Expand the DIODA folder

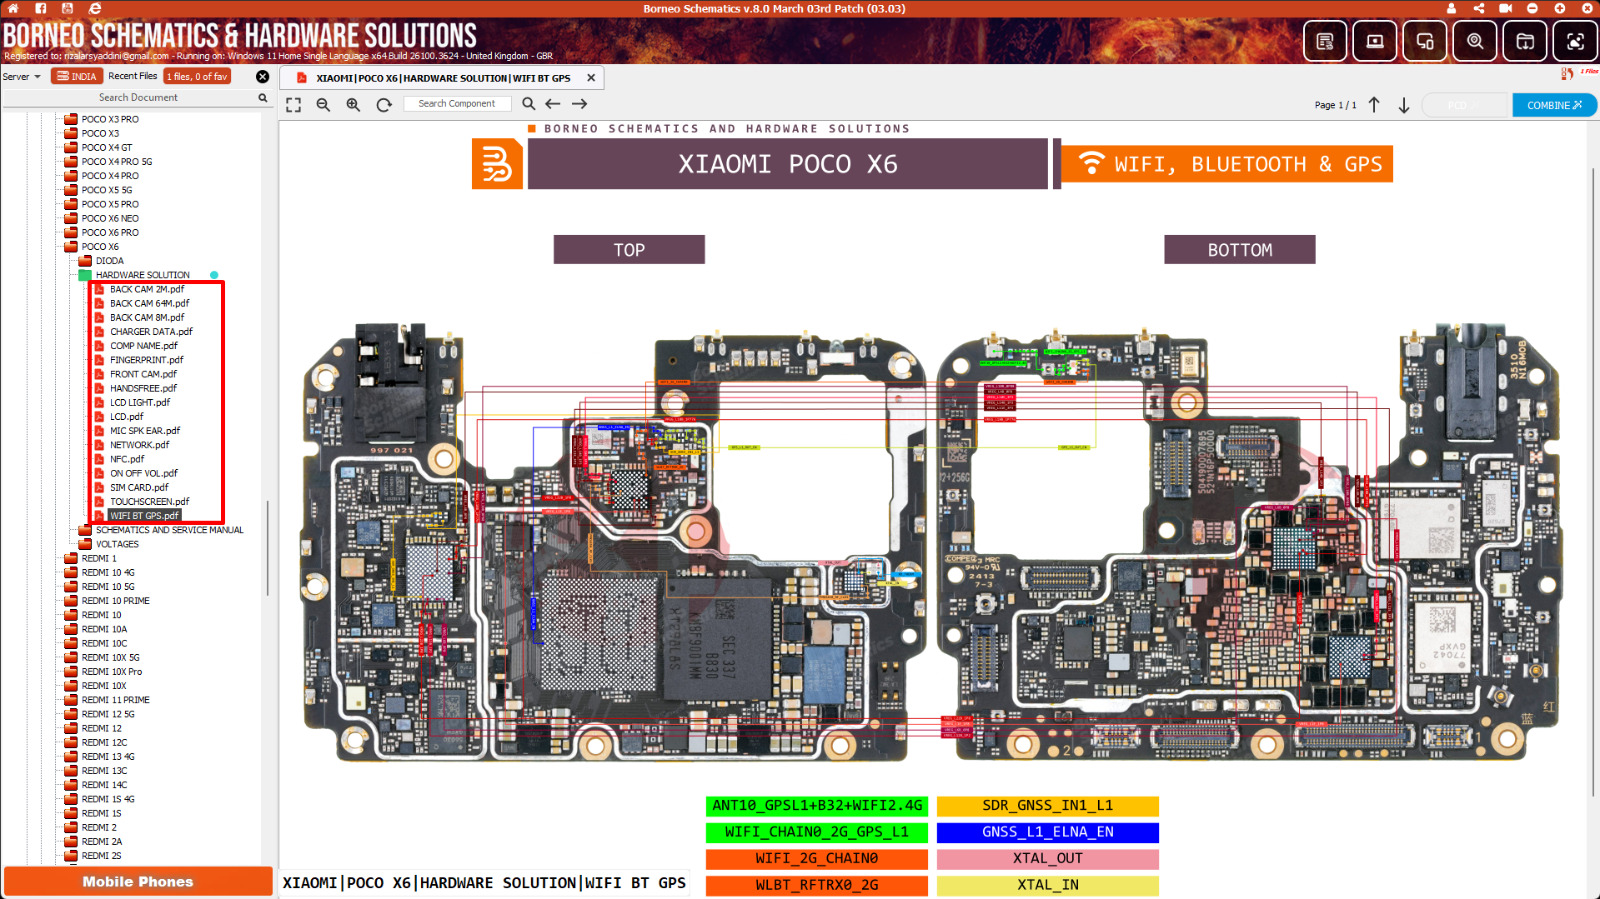pos(85,261)
